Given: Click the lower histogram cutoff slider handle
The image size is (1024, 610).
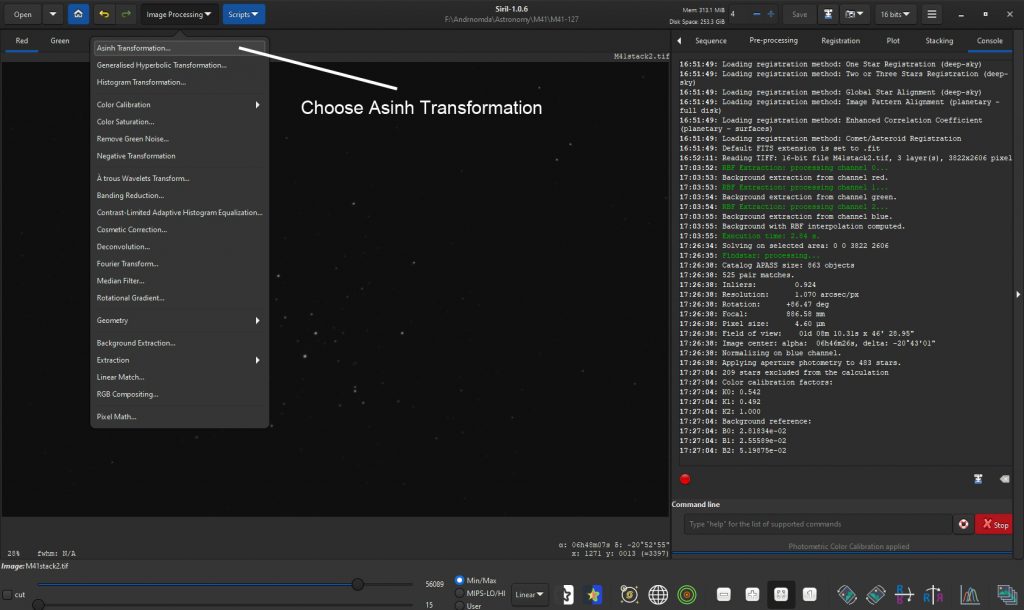Looking at the screenshot, I should 39,605.
